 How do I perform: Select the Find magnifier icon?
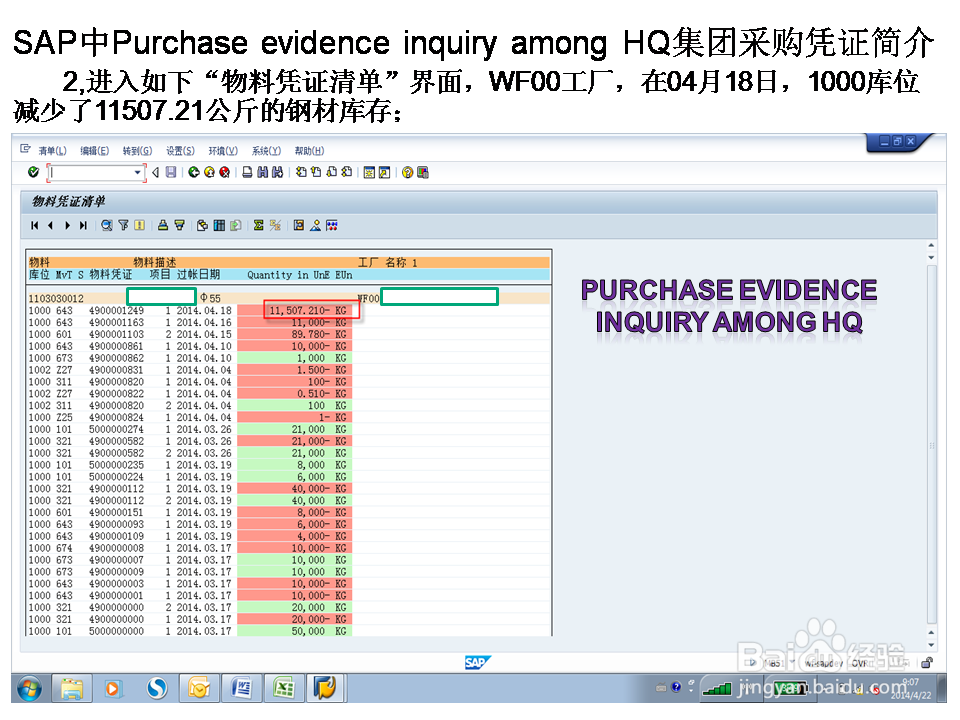click(x=105, y=225)
